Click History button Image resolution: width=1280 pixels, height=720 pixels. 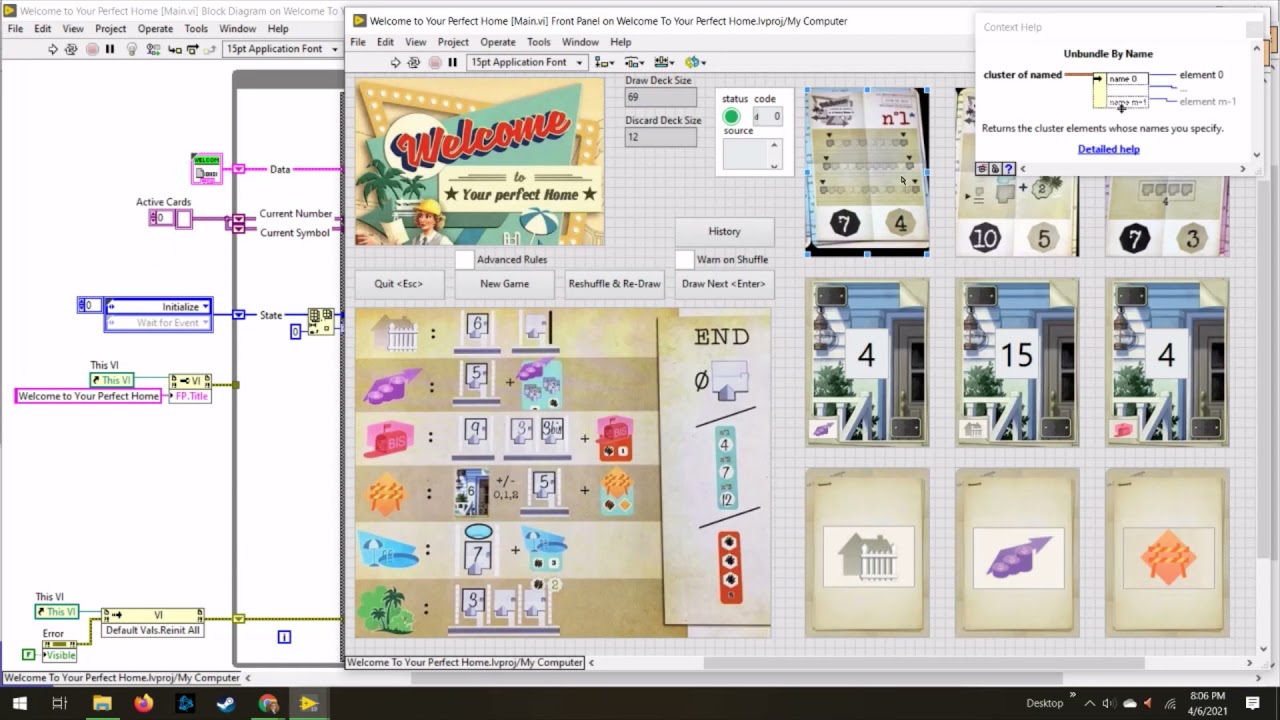pyautogui.click(x=724, y=231)
